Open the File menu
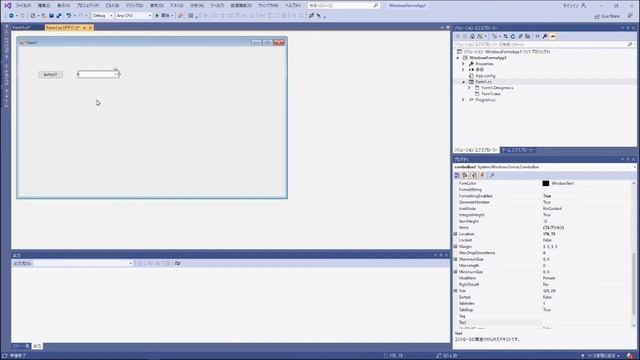 [x=23, y=6]
